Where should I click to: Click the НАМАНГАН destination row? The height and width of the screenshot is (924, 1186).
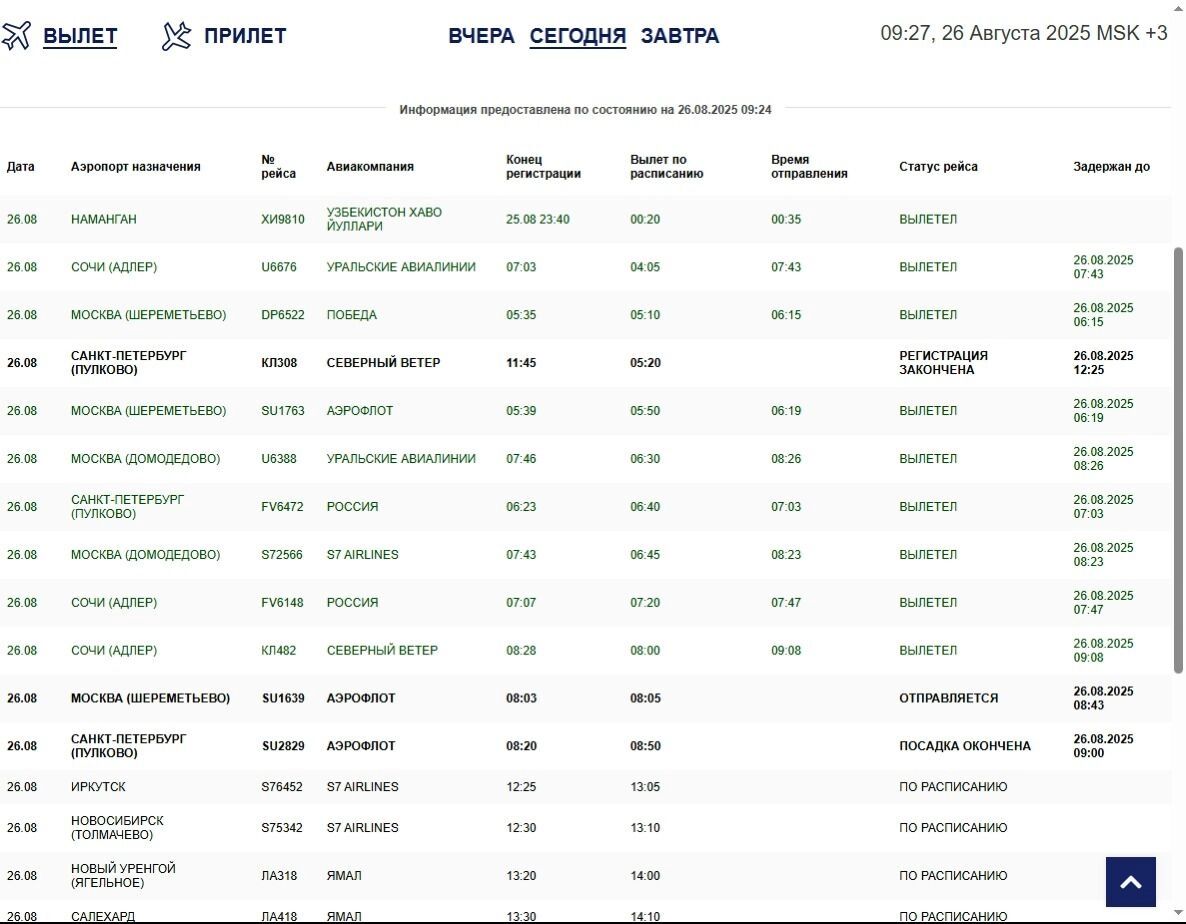pos(104,219)
